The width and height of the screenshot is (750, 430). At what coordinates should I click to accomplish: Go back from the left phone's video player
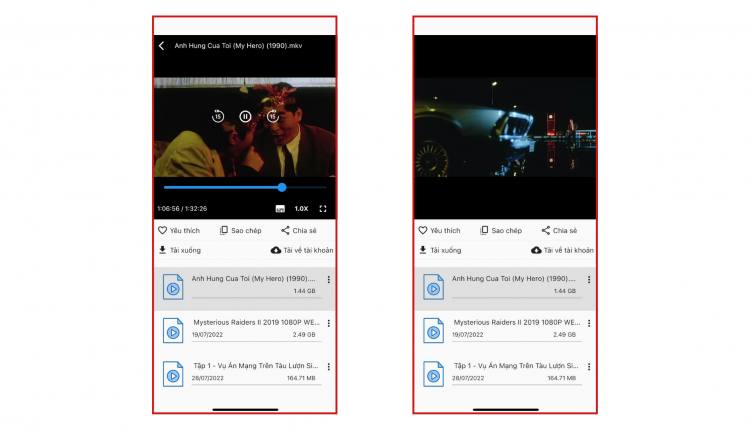click(x=162, y=46)
